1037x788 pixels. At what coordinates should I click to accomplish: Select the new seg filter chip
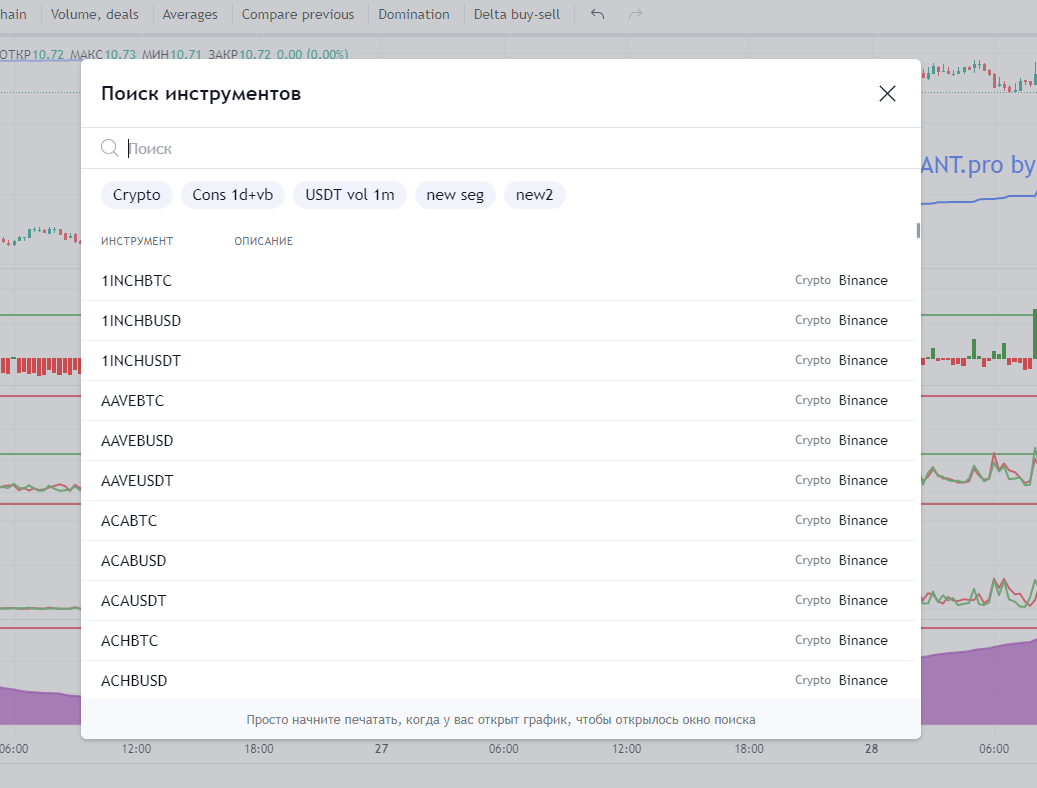click(455, 195)
